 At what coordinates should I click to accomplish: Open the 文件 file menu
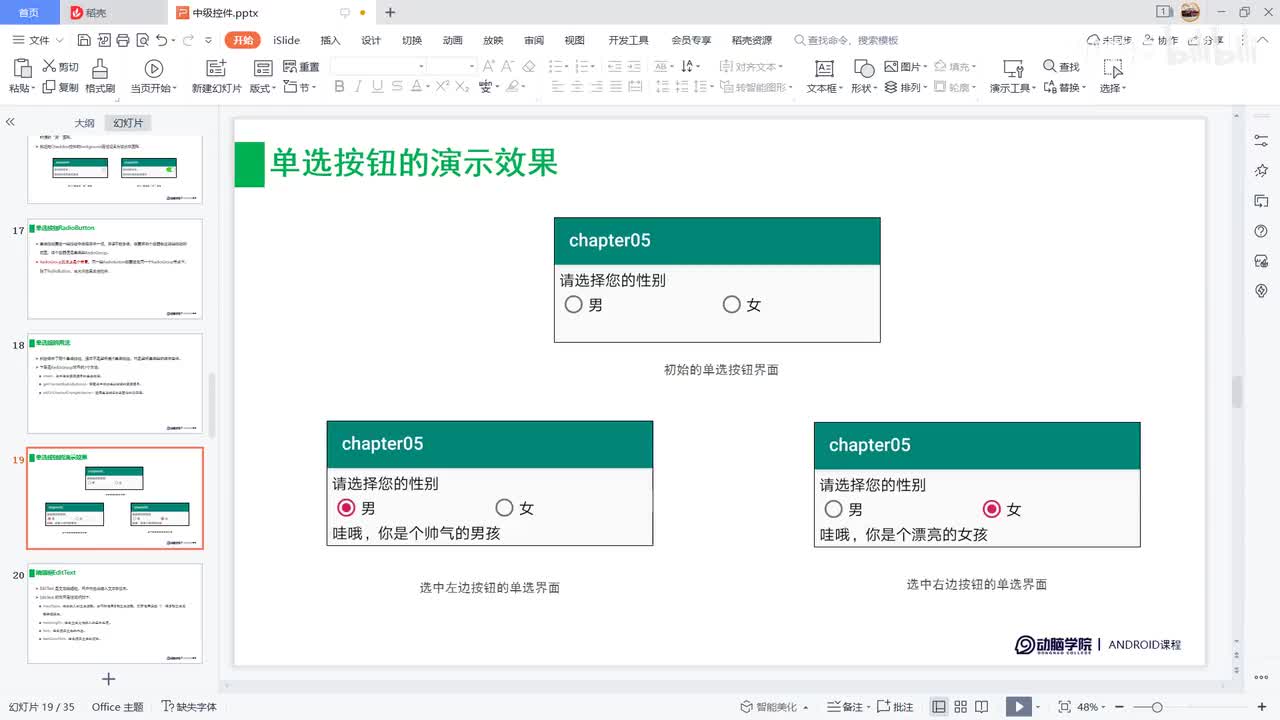38,40
